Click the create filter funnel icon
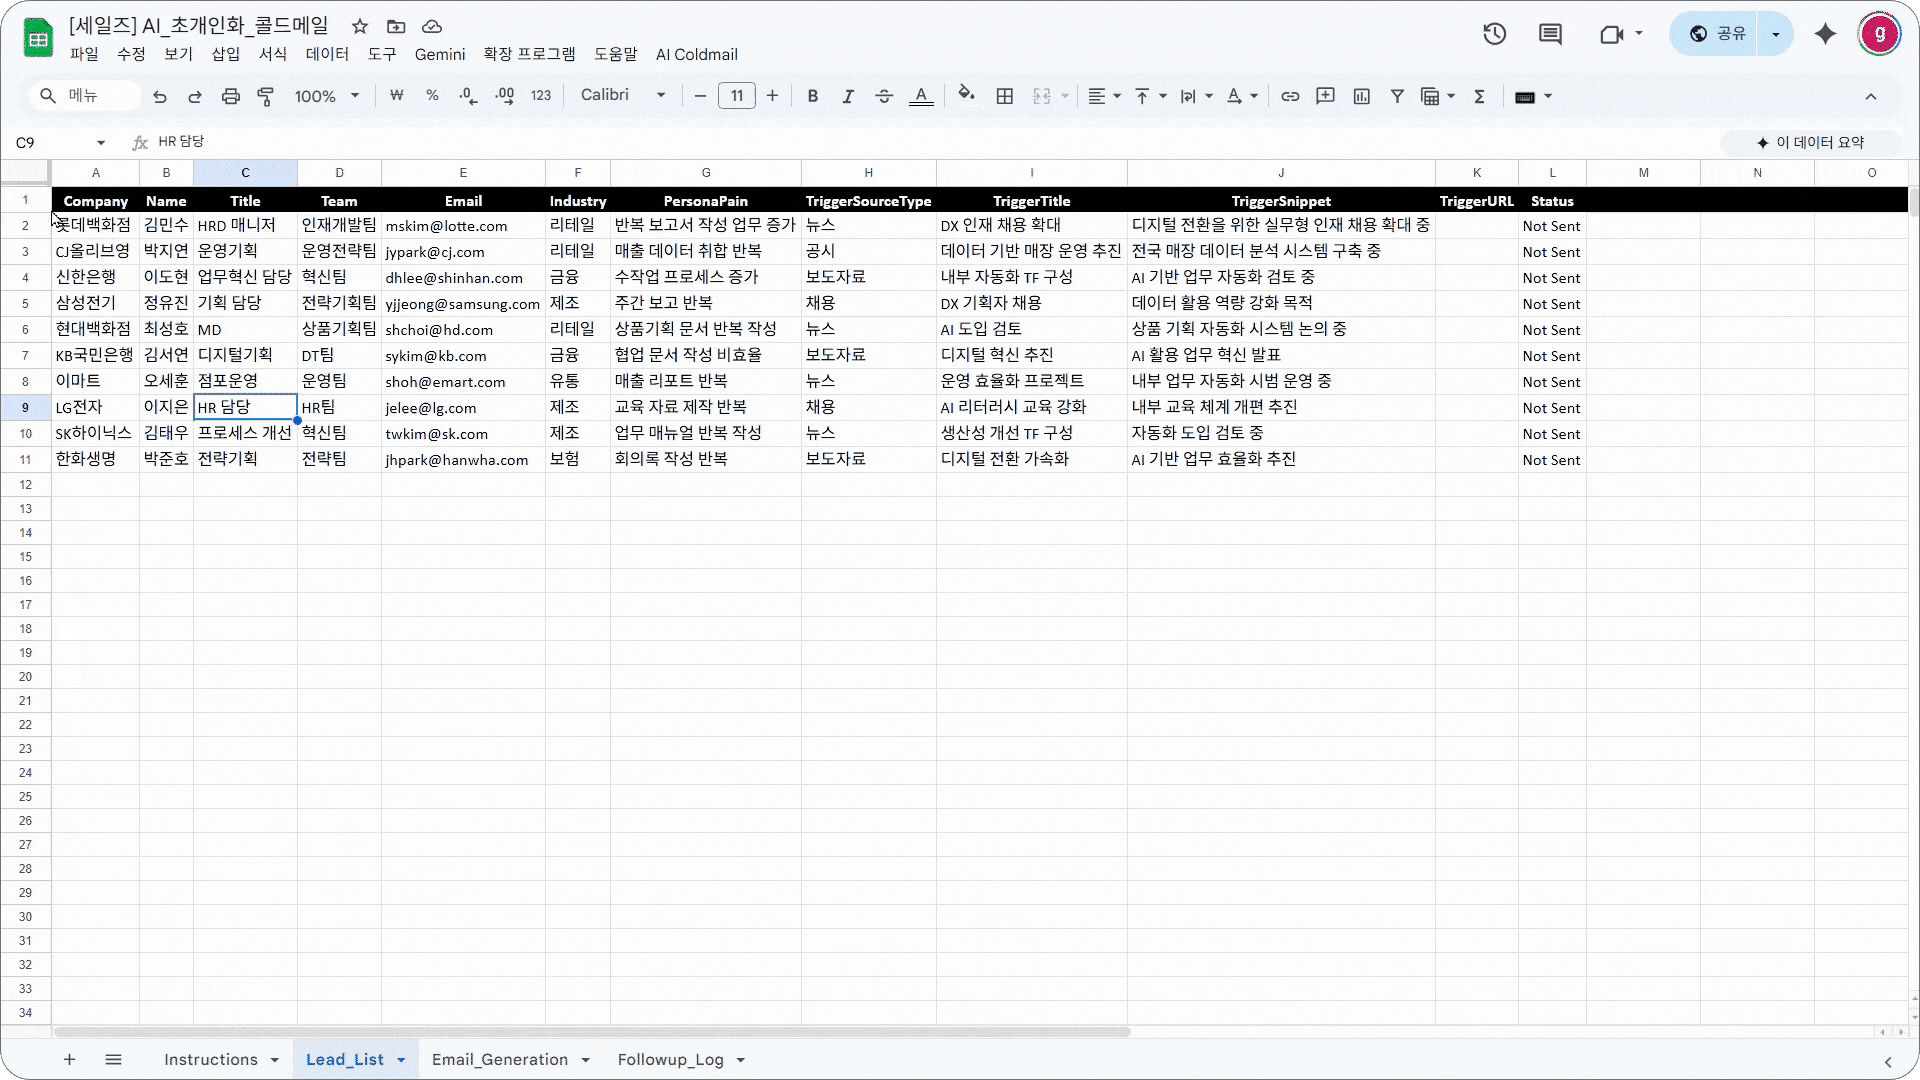 tap(1397, 96)
